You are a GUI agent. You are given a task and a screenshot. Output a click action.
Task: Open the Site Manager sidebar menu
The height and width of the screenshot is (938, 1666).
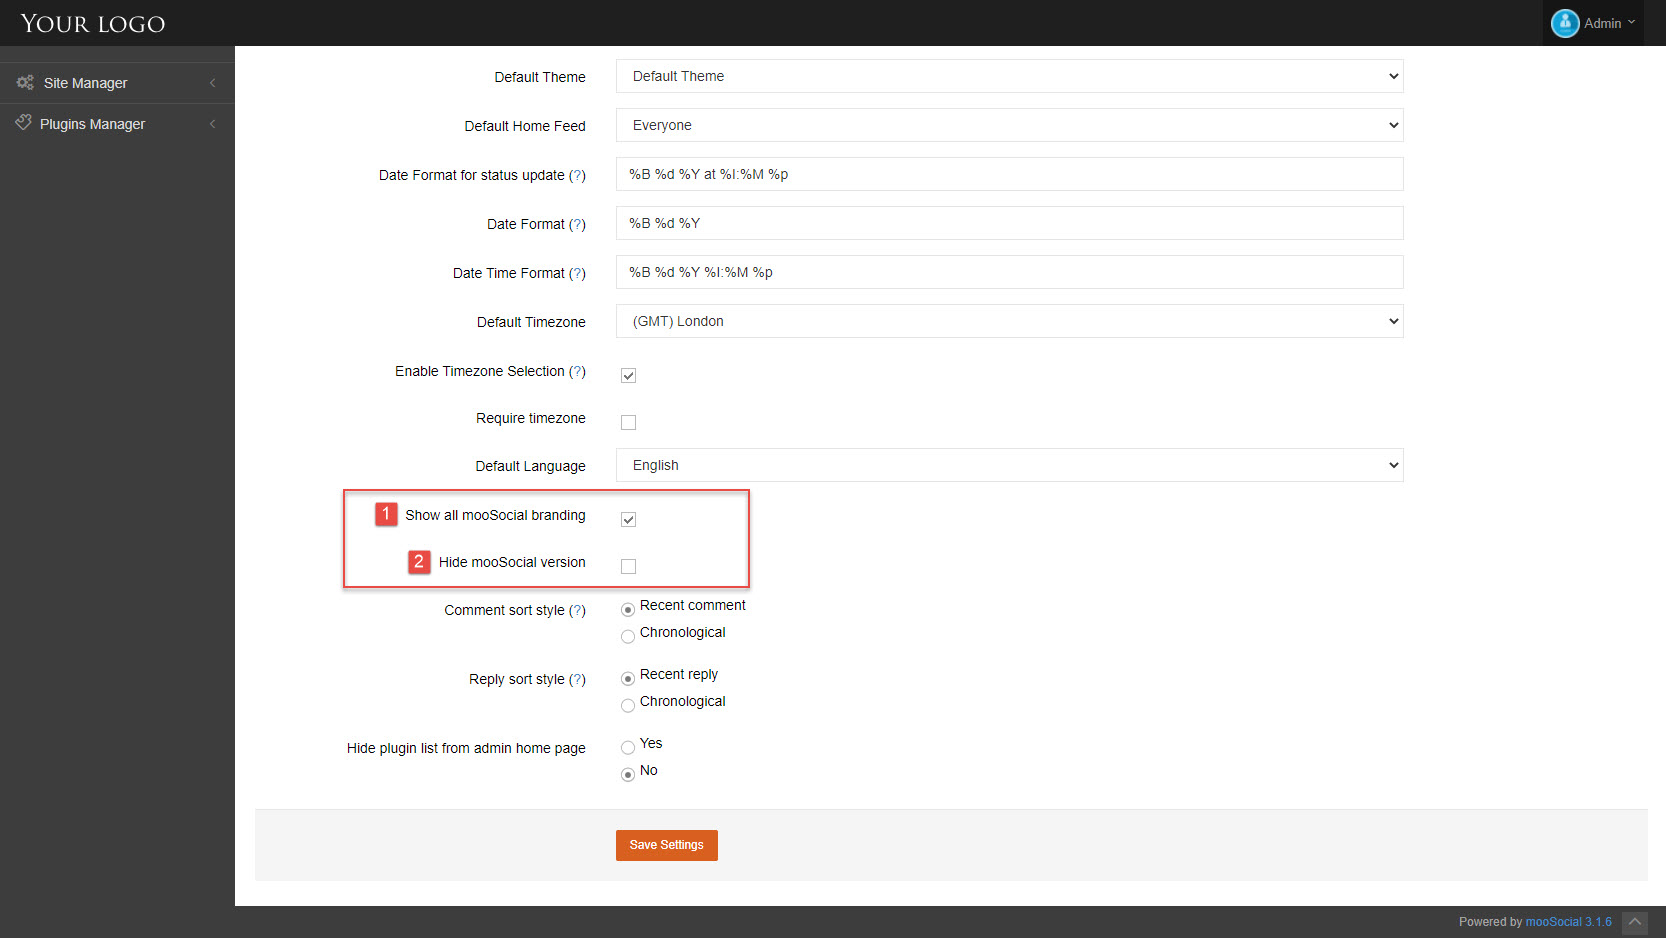tap(117, 83)
